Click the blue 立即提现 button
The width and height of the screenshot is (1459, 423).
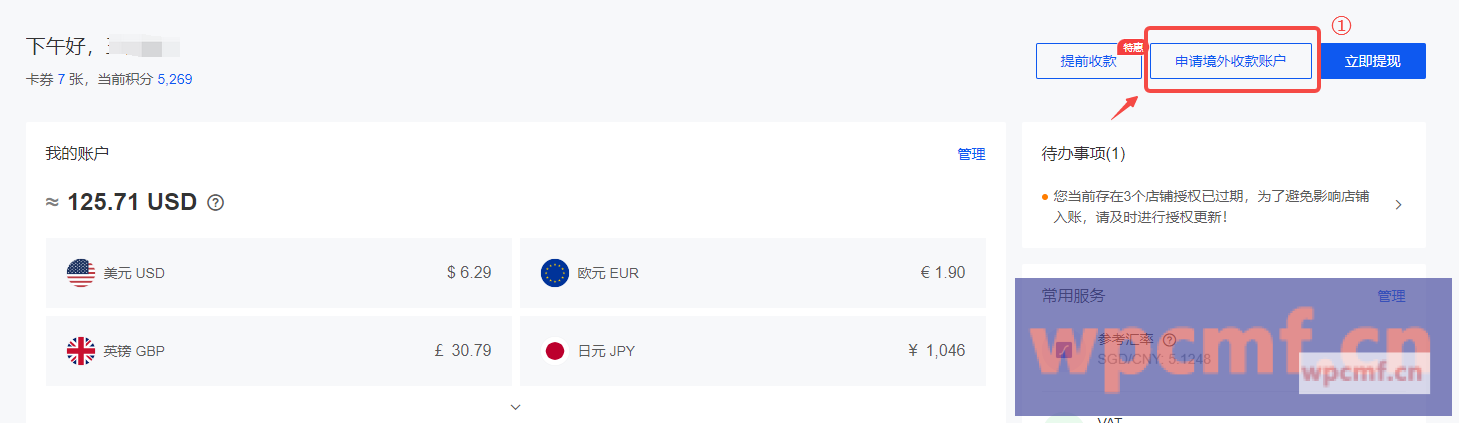1373,61
